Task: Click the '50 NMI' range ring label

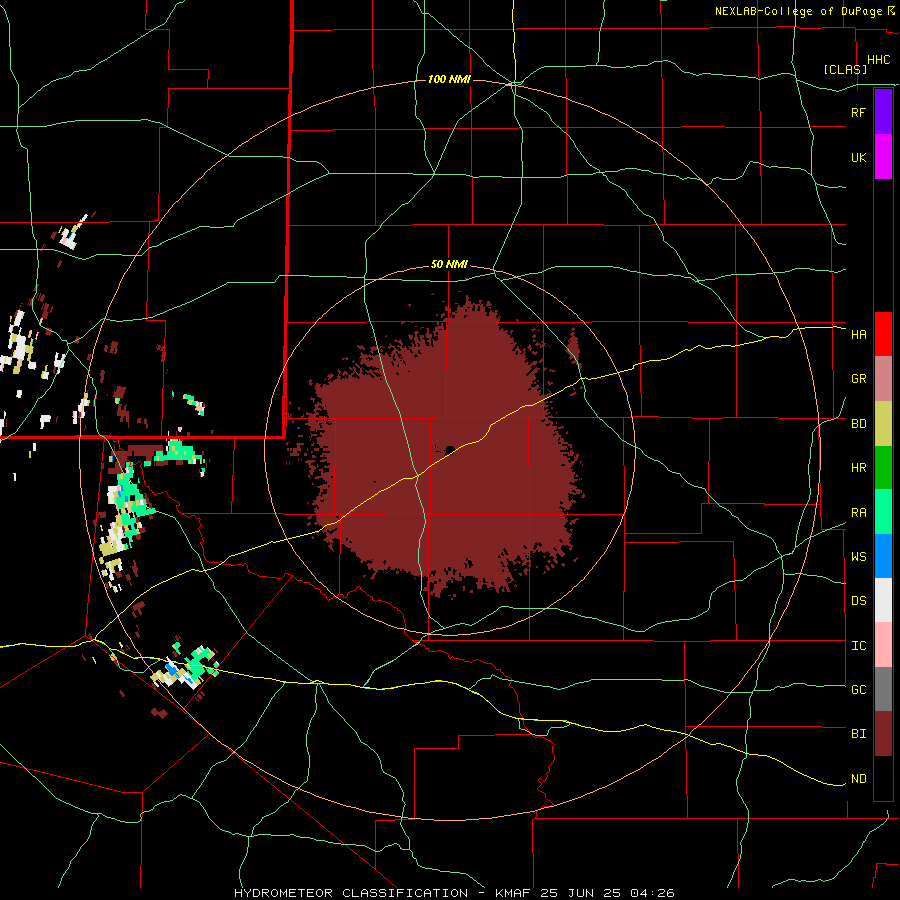Action: coord(449,265)
